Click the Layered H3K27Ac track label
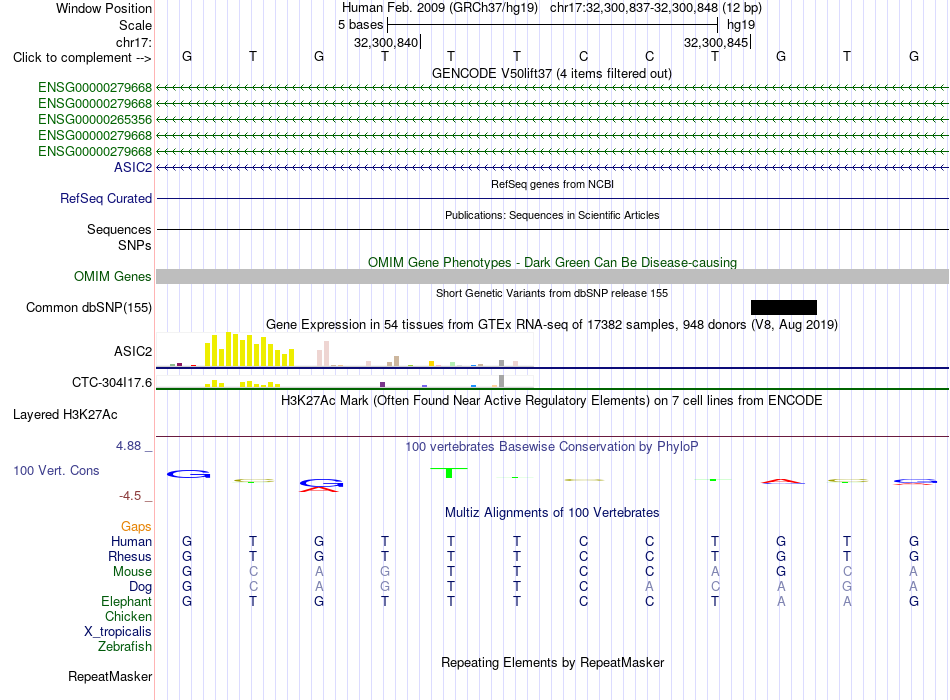 (x=65, y=415)
